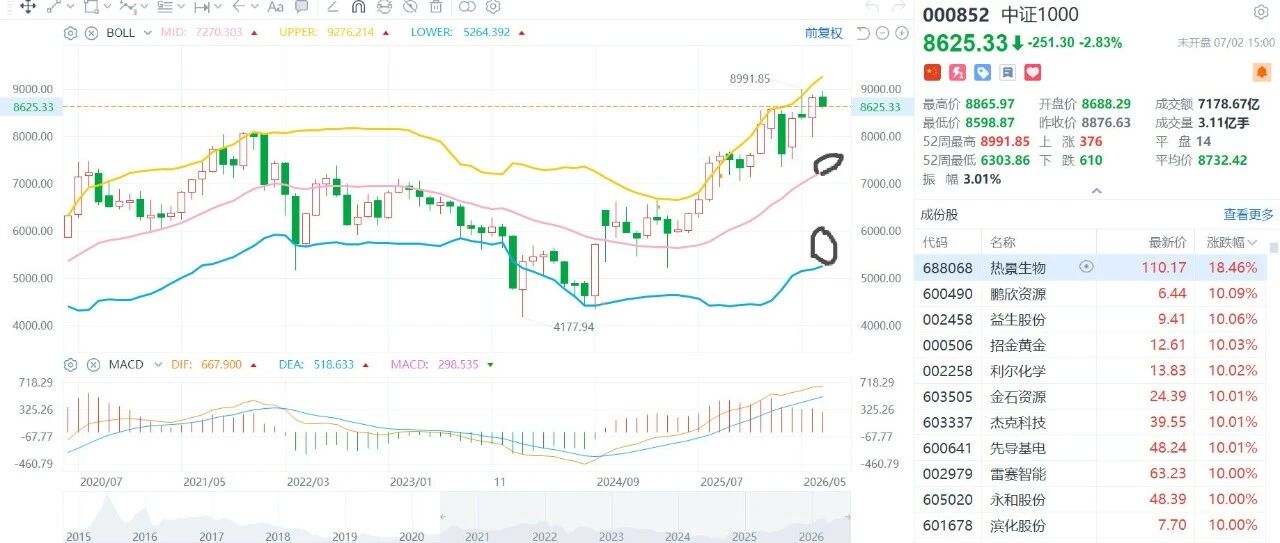Set price alert with bell icon
Screen dimensions: 1280x543
tap(1262, 73)
